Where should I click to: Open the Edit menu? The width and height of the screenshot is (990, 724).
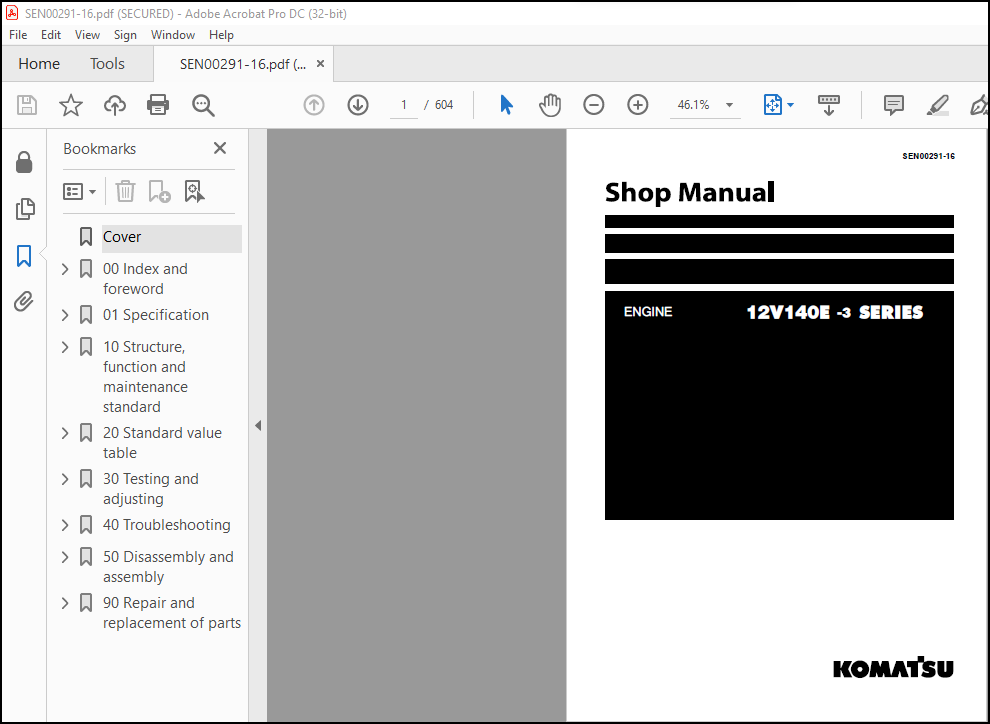[x=51, y=35]
